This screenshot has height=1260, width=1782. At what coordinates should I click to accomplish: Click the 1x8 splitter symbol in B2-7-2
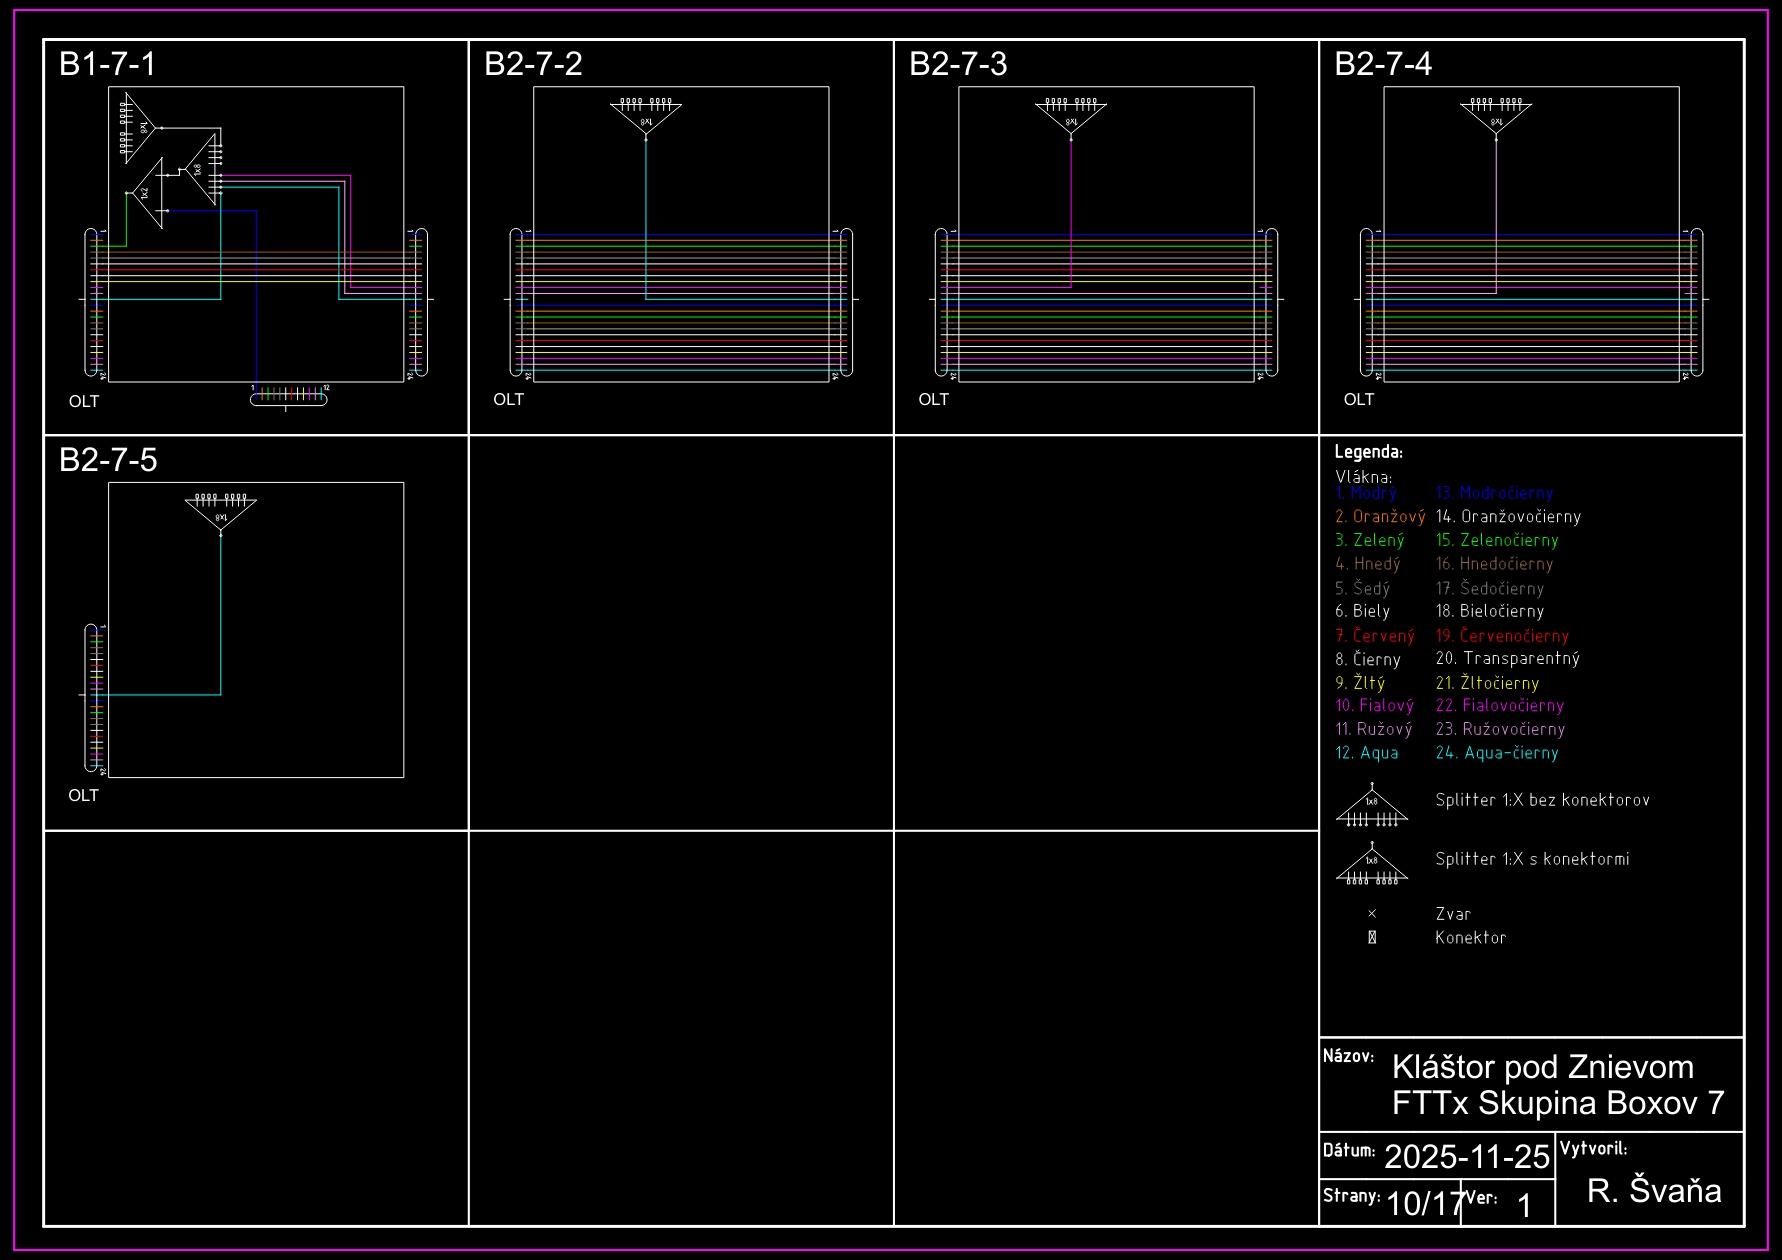click(646, 116)
